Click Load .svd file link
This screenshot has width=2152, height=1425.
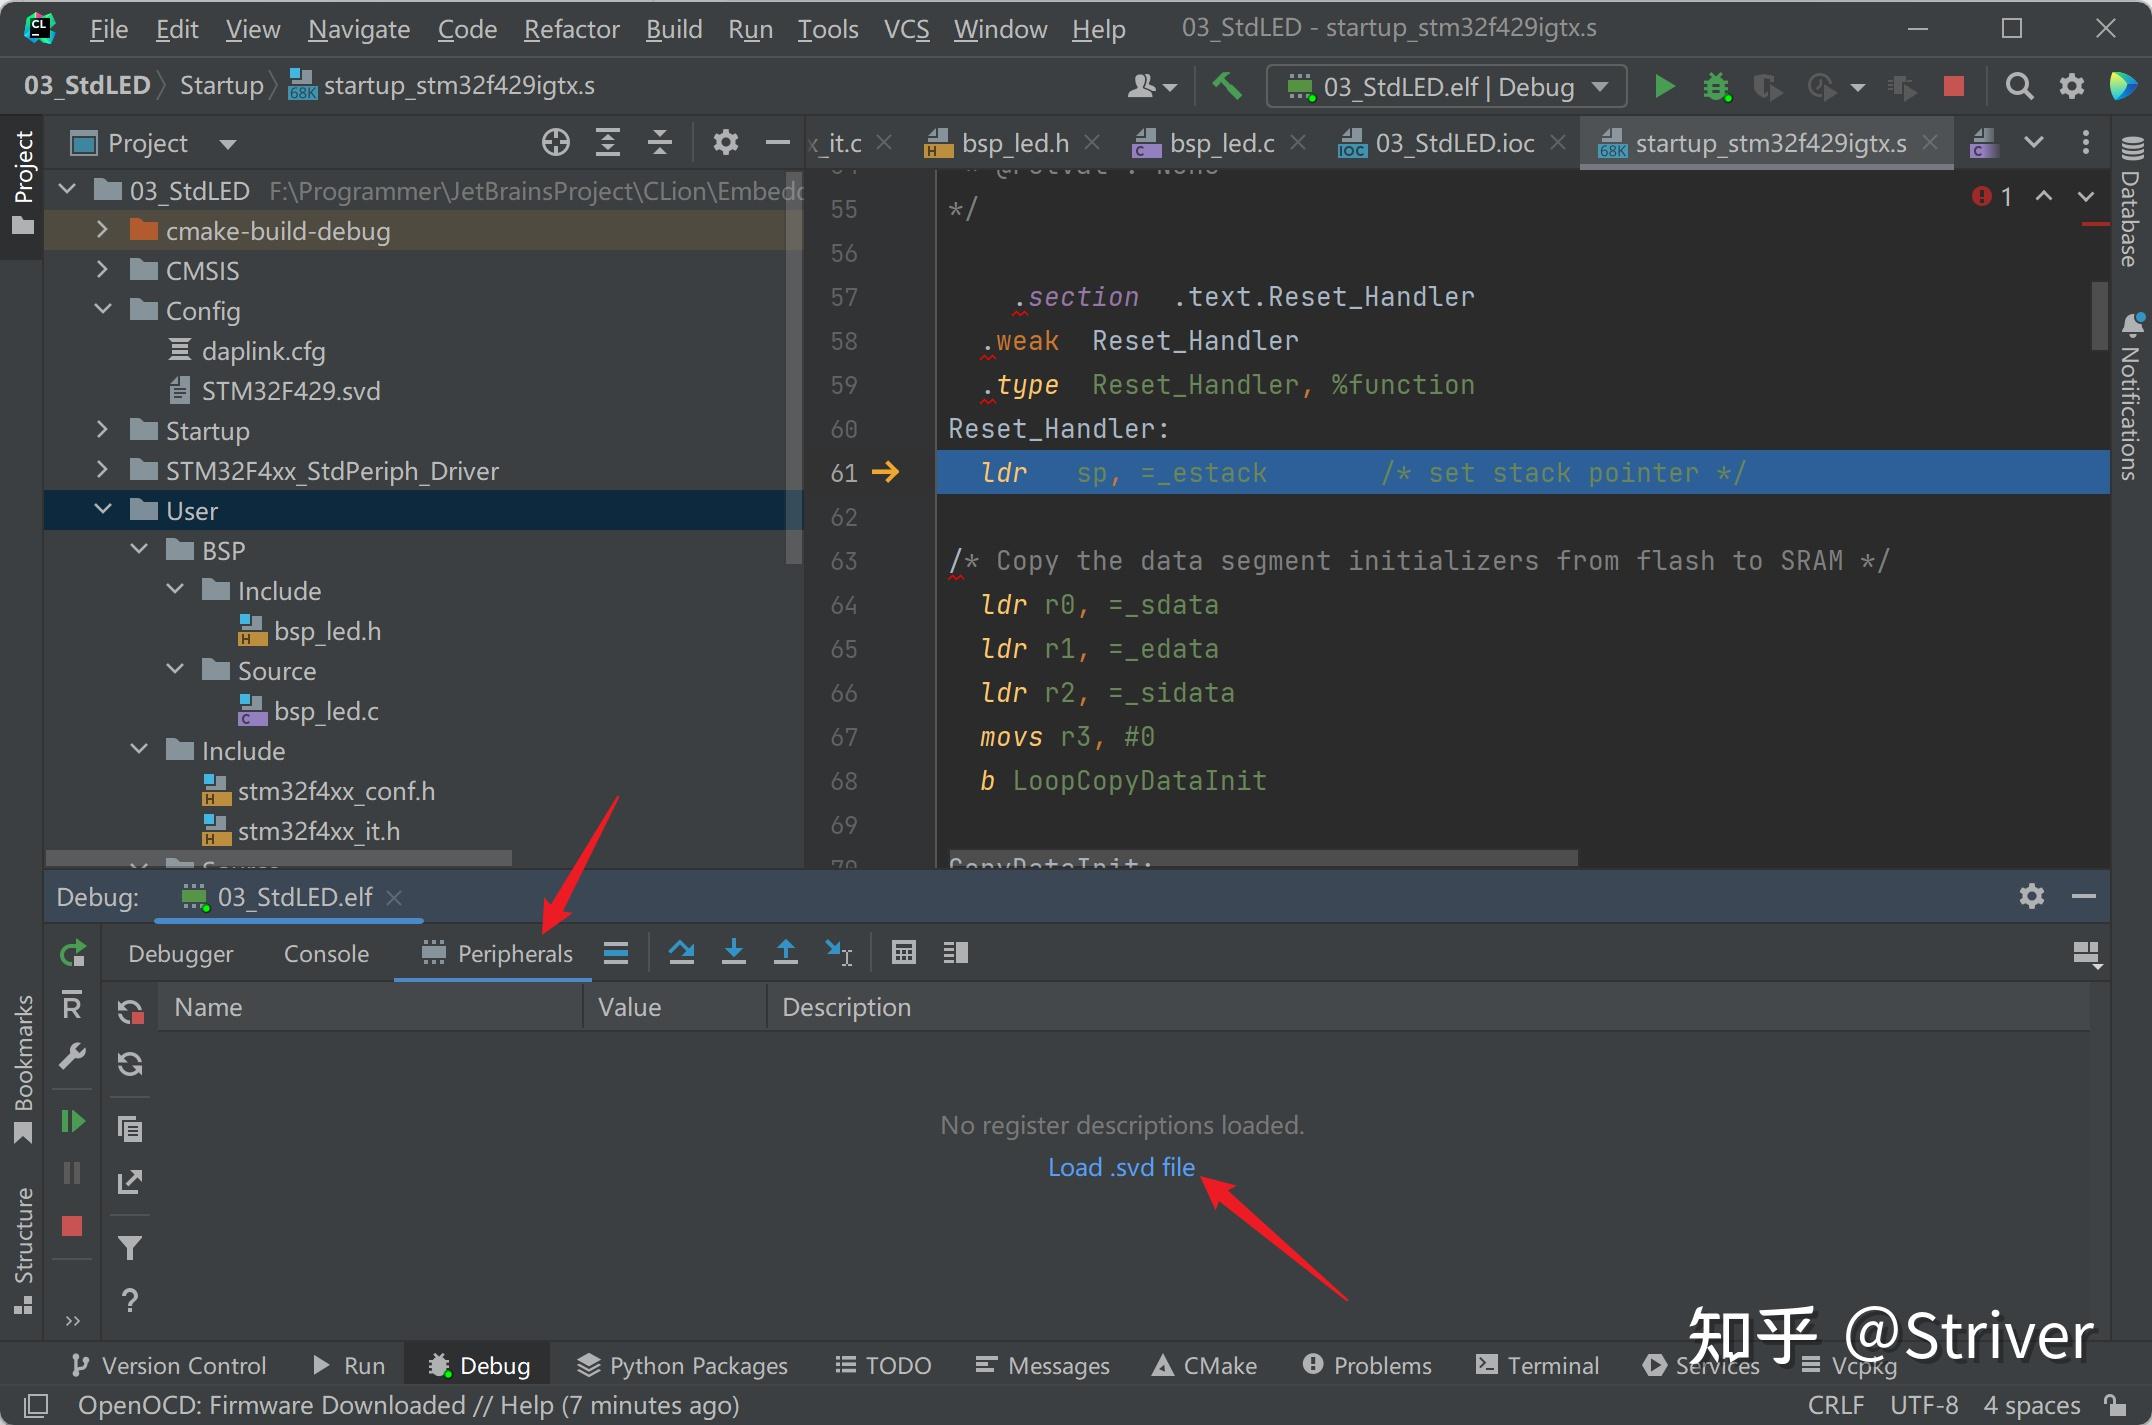point(1121,1166)
